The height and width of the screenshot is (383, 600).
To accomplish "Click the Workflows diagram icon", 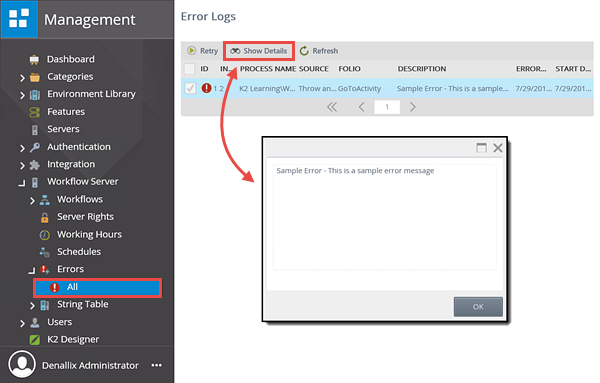I will click(45, 200).
